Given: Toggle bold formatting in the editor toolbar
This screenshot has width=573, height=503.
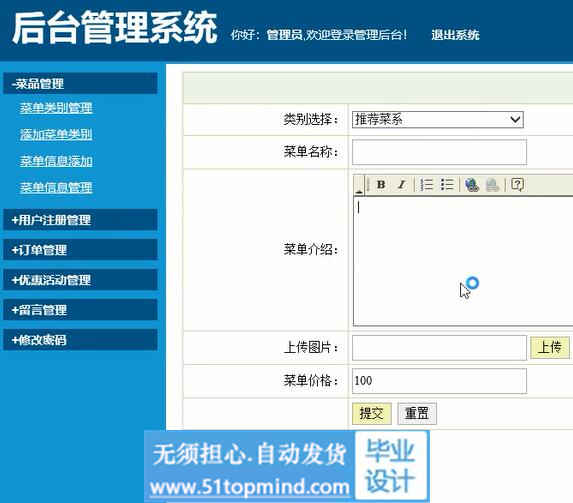Looking at the screenshot, I should [x=381, y=185].
